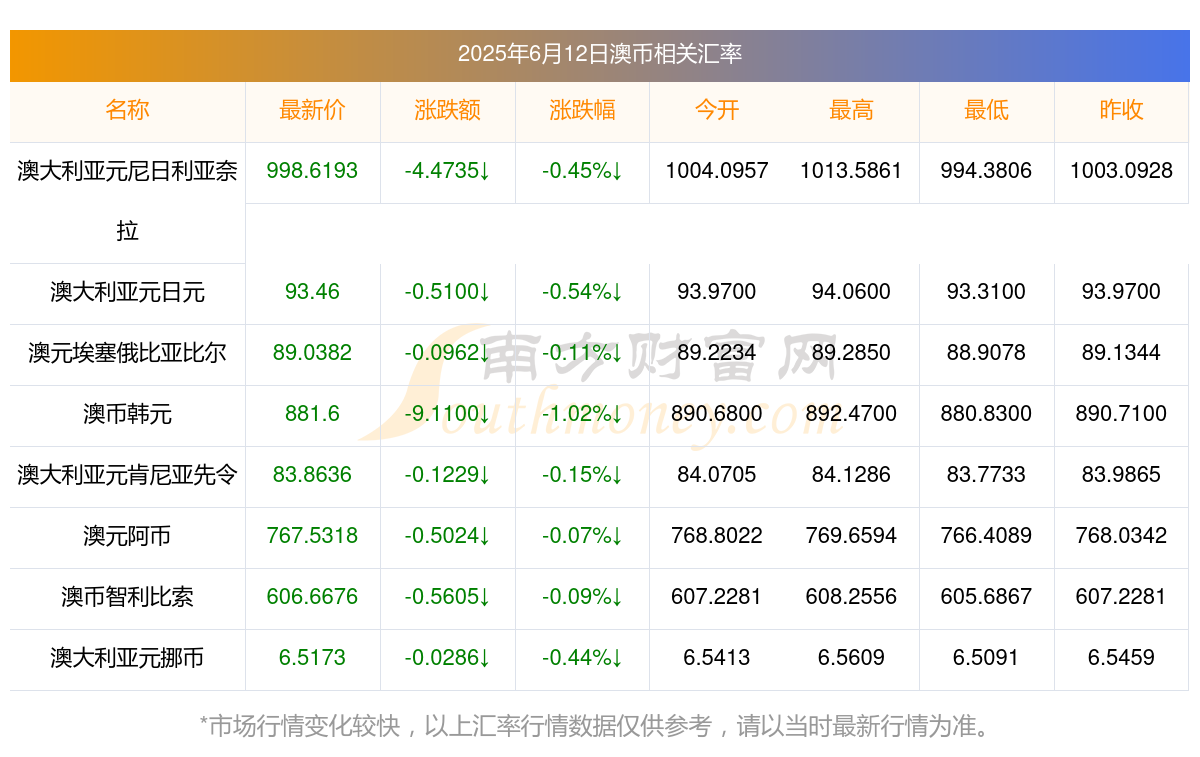Select the 澳大利亚元日元 row name
This screenshot has width=1200, height=757.
(127, 292)
